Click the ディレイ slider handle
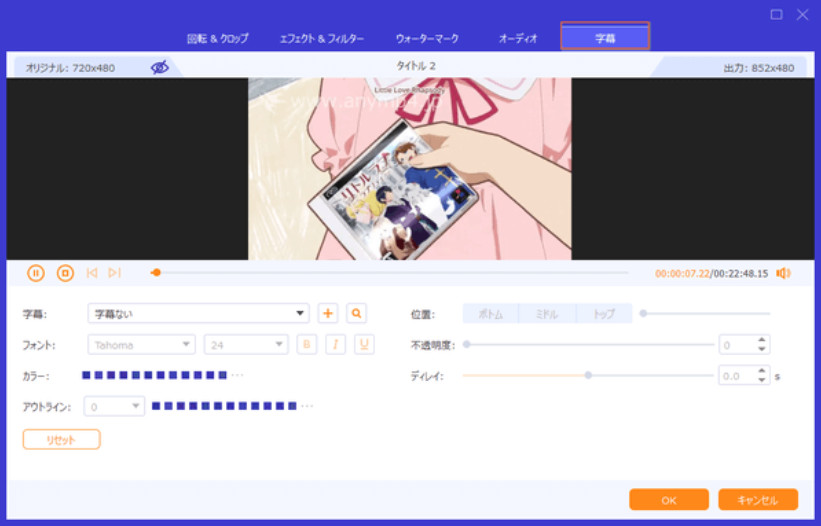This screenshot has width=821, height=526. pyautogui.click(x=588, y=375)
